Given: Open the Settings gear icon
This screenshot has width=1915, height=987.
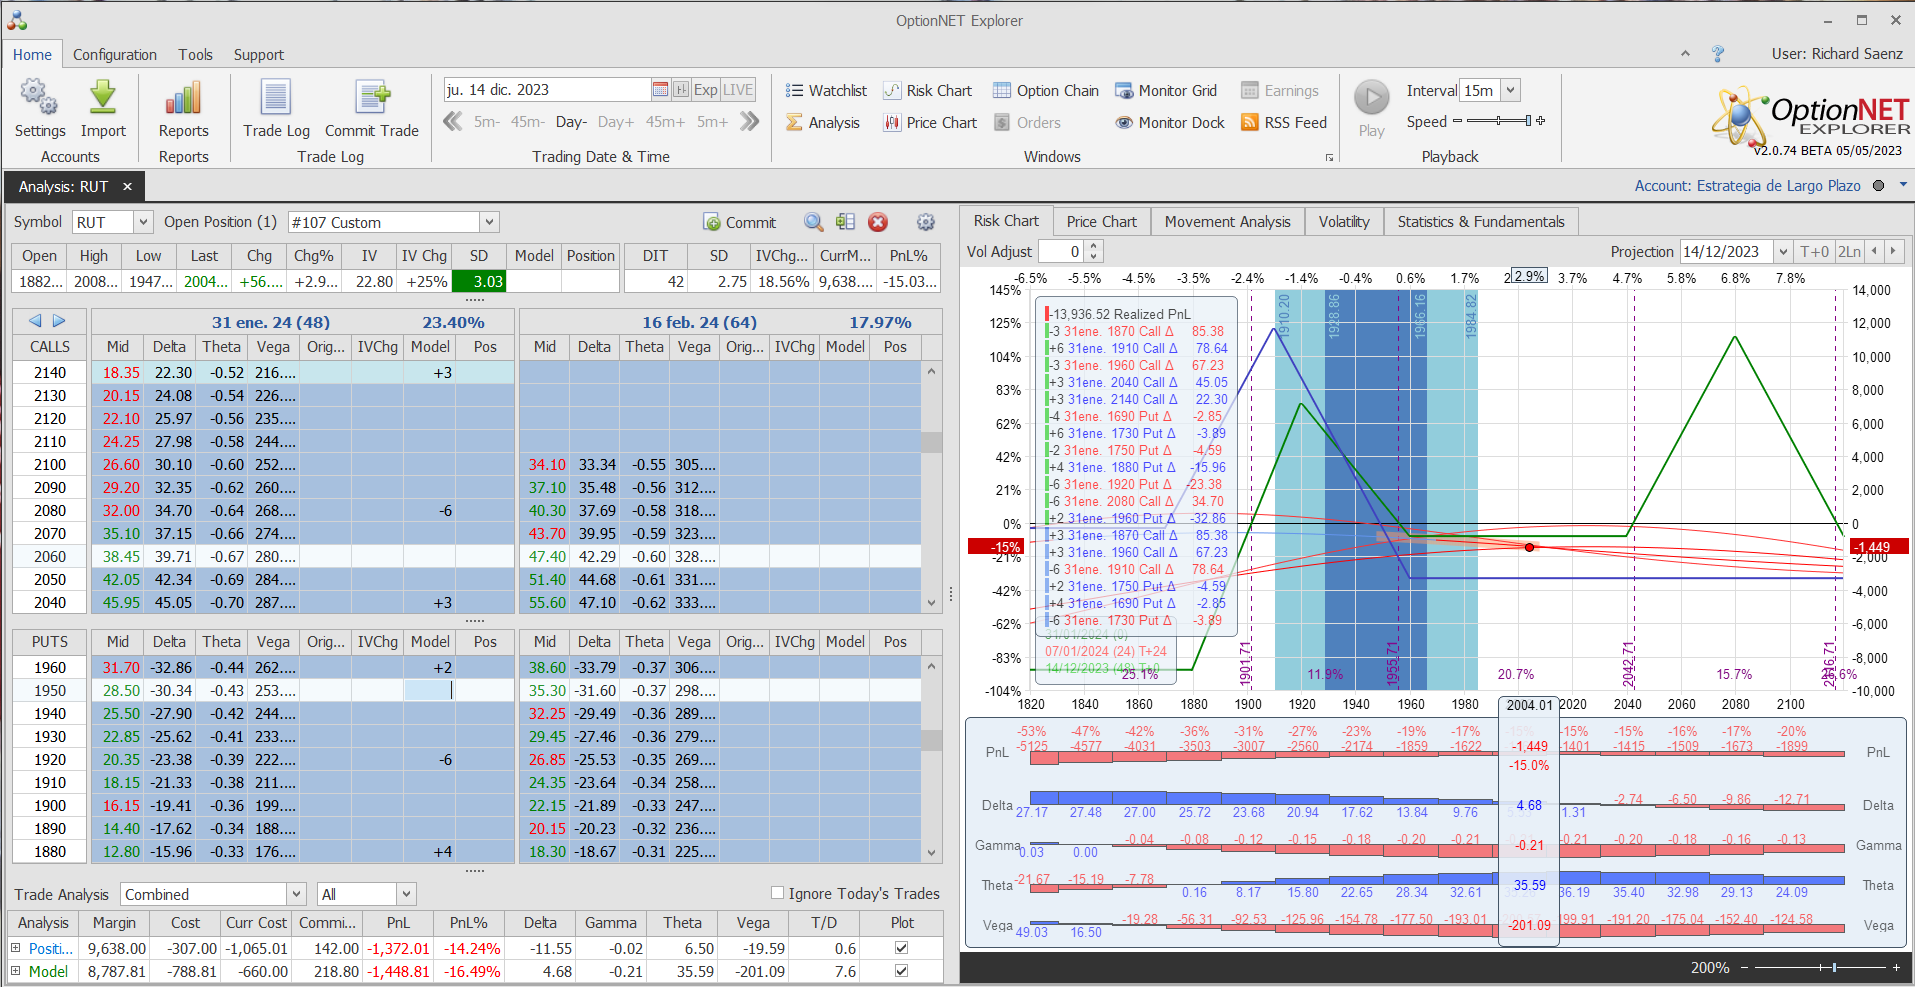Looking at the screenshot, I should click(39, 98).
